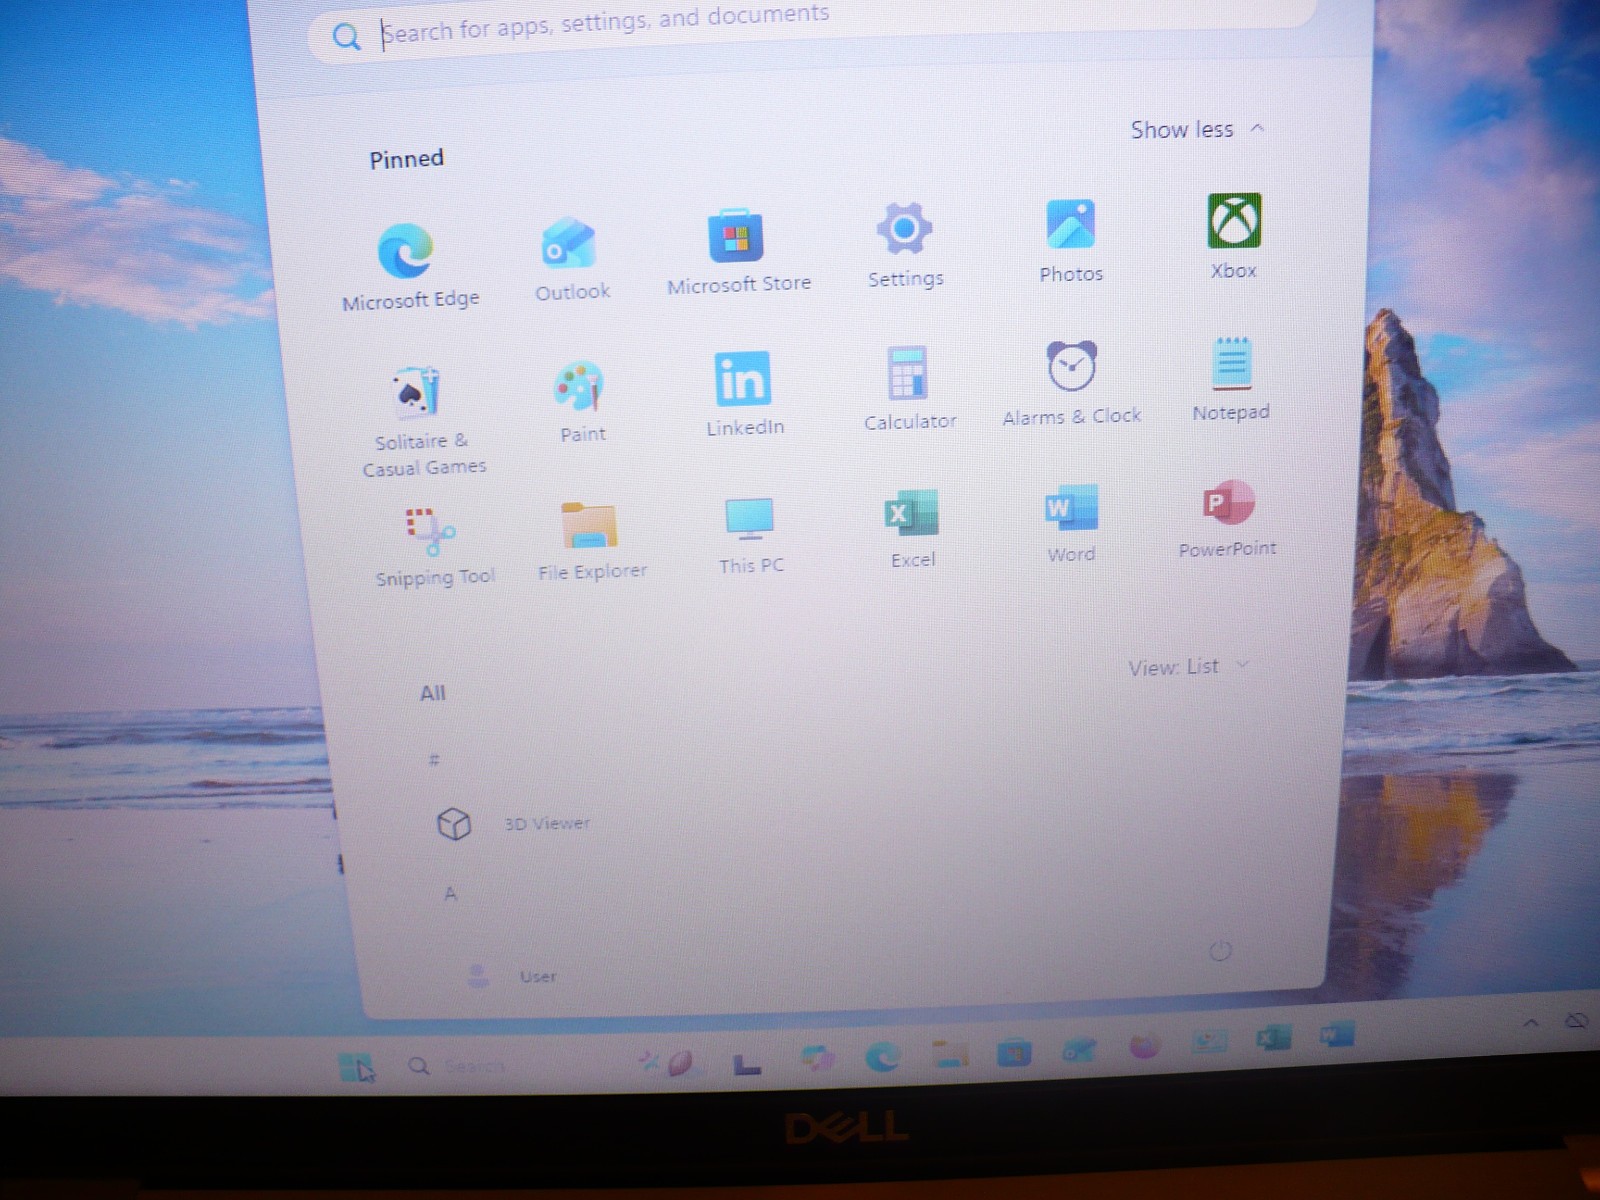Click the All heading above the app list
Screen dimensions: 1600x1200
click(x=432, y=693)
